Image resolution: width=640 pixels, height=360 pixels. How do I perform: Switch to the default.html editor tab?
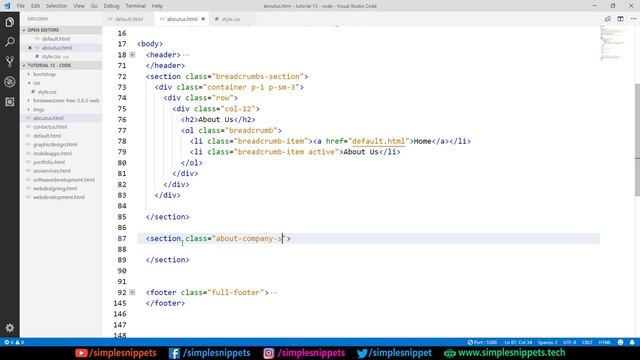(128, 19)
